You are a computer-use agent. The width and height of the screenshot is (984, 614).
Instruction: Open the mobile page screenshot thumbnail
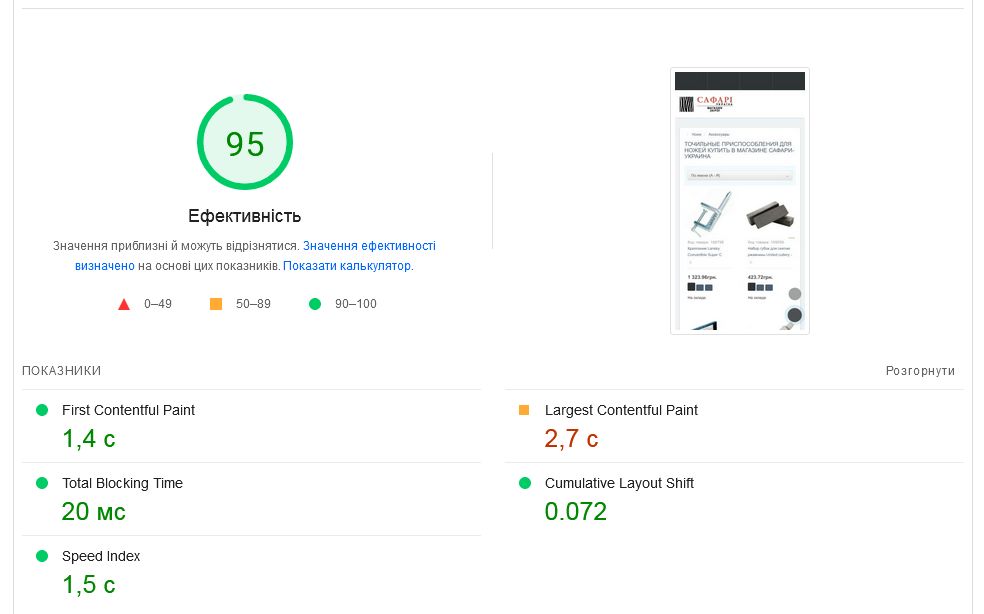[x=740, y=200]
